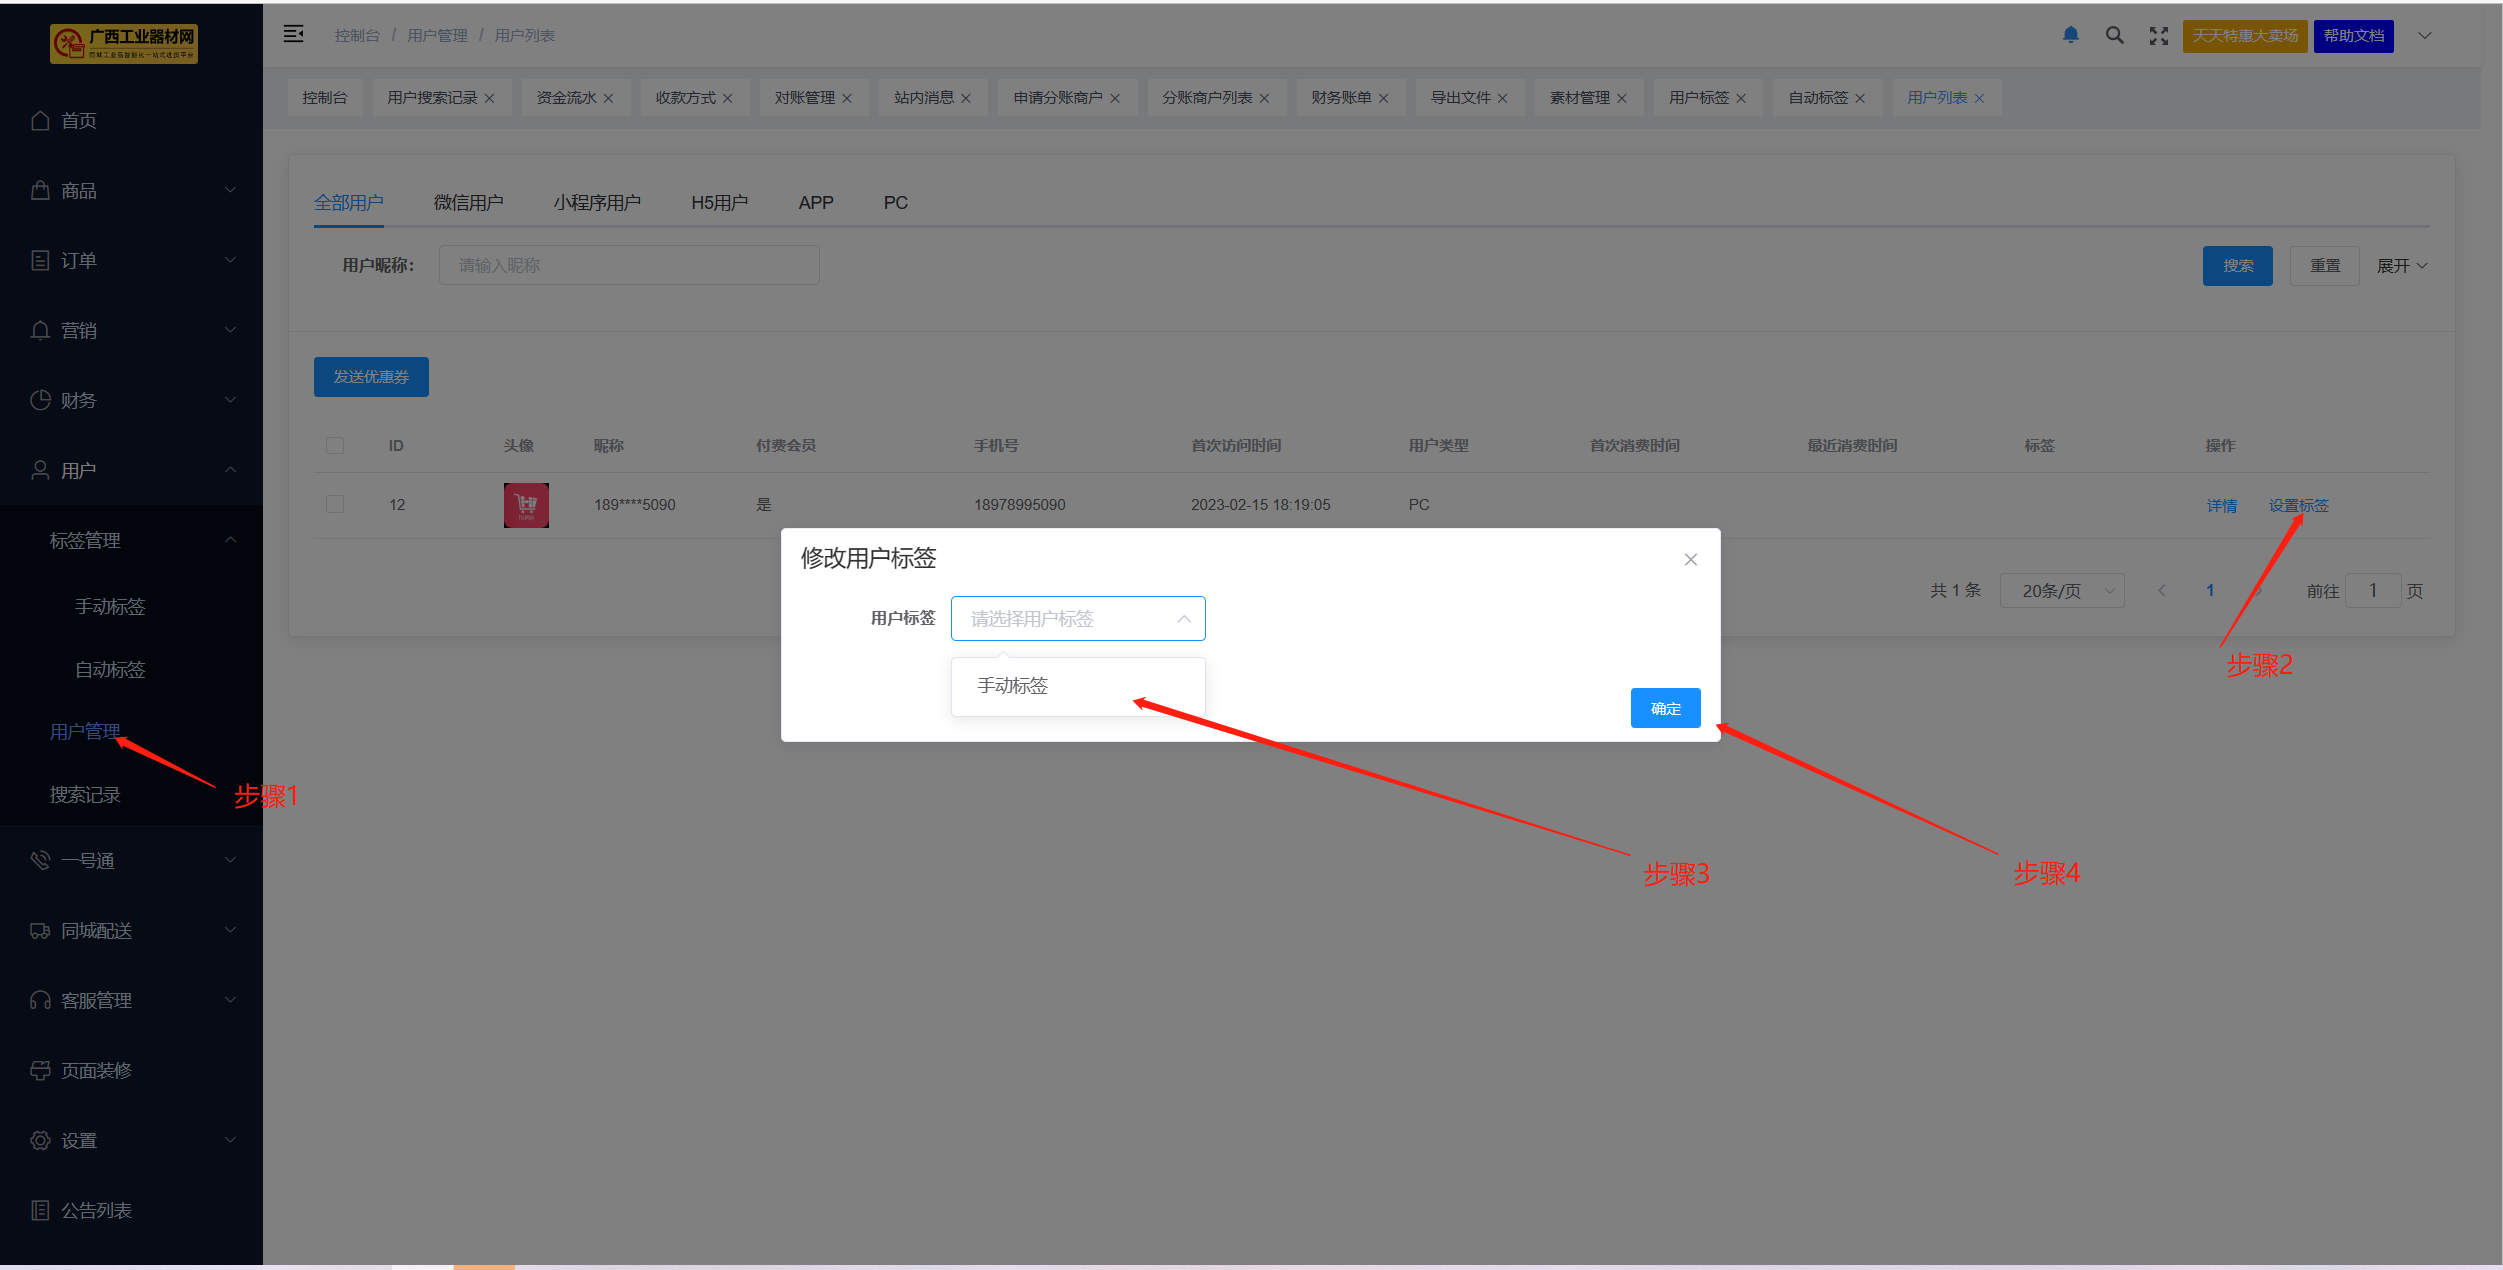Tick the checkbox for user ID 12
Image resolution: width=2503 pixels, height=1270 pixels.
[x=335, y=504]
